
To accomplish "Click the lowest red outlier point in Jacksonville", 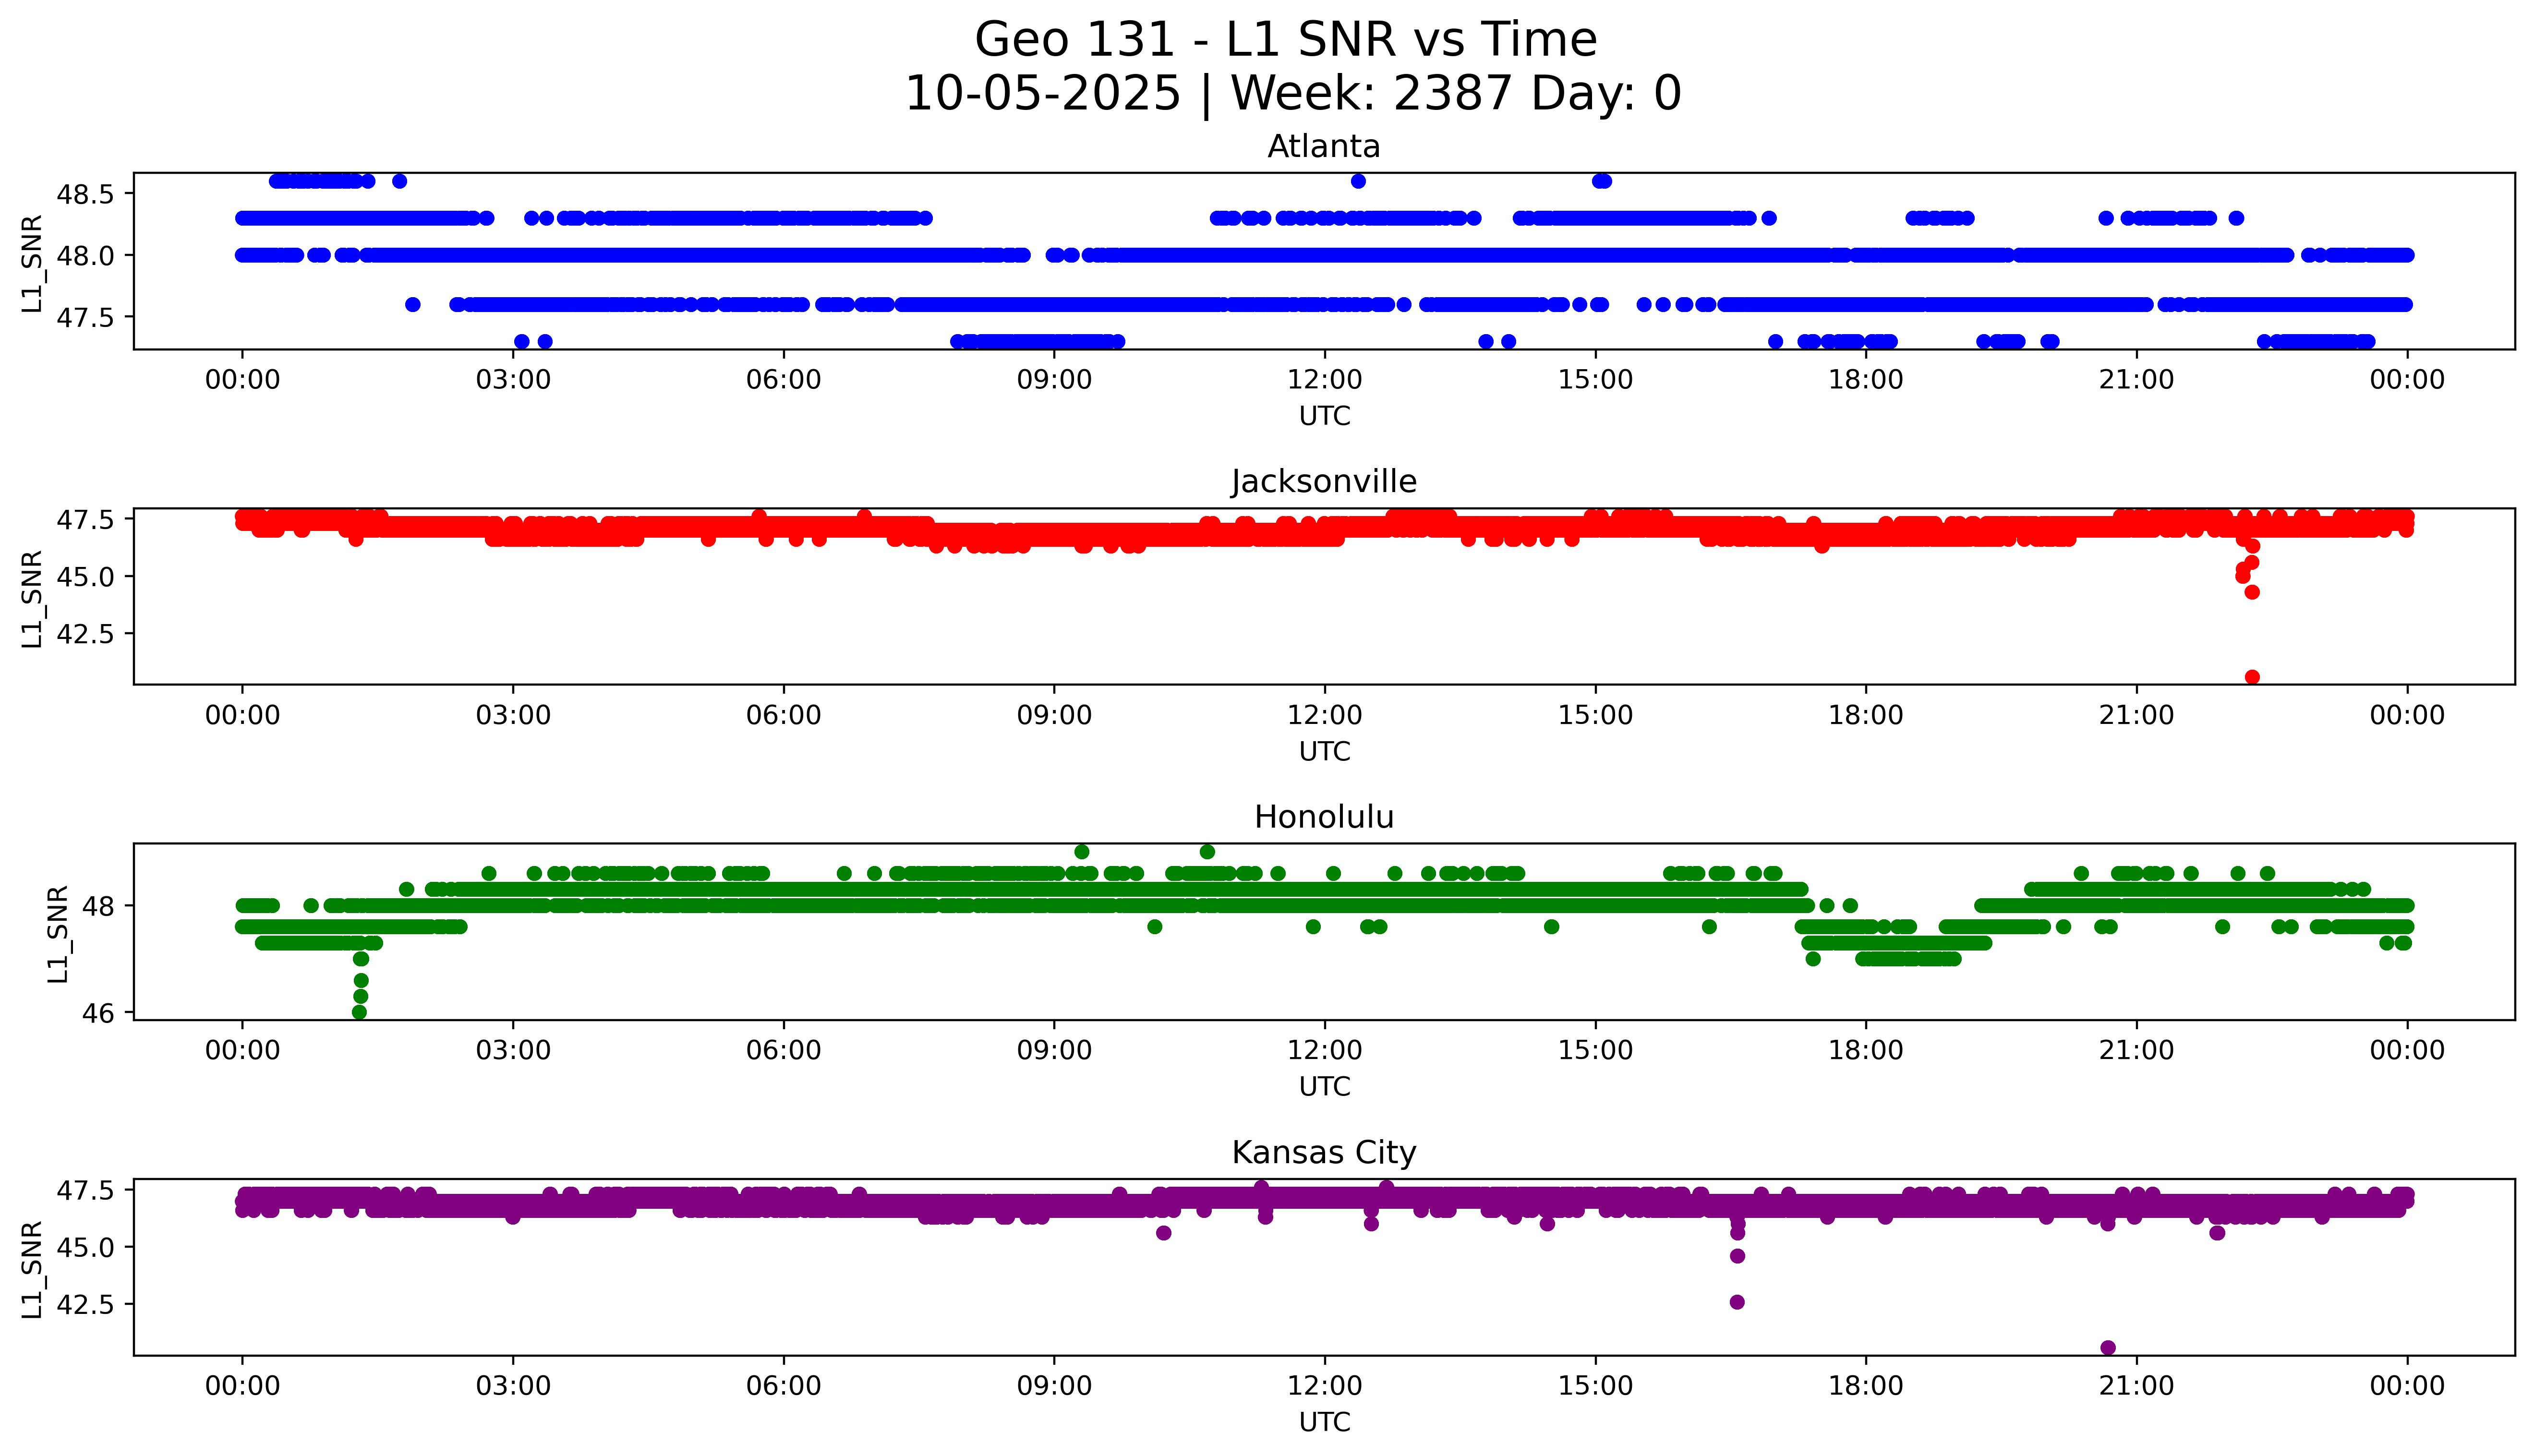I will [2252, 677].
